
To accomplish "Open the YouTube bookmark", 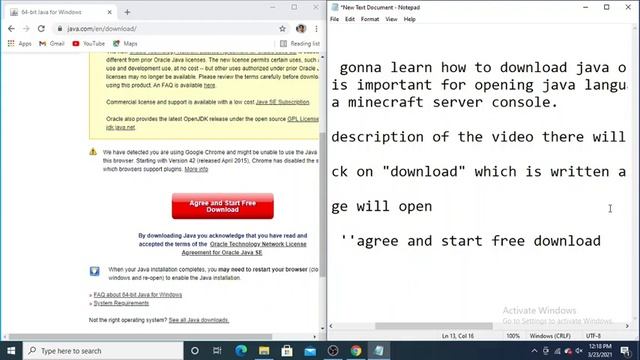I will click(89, 43).
